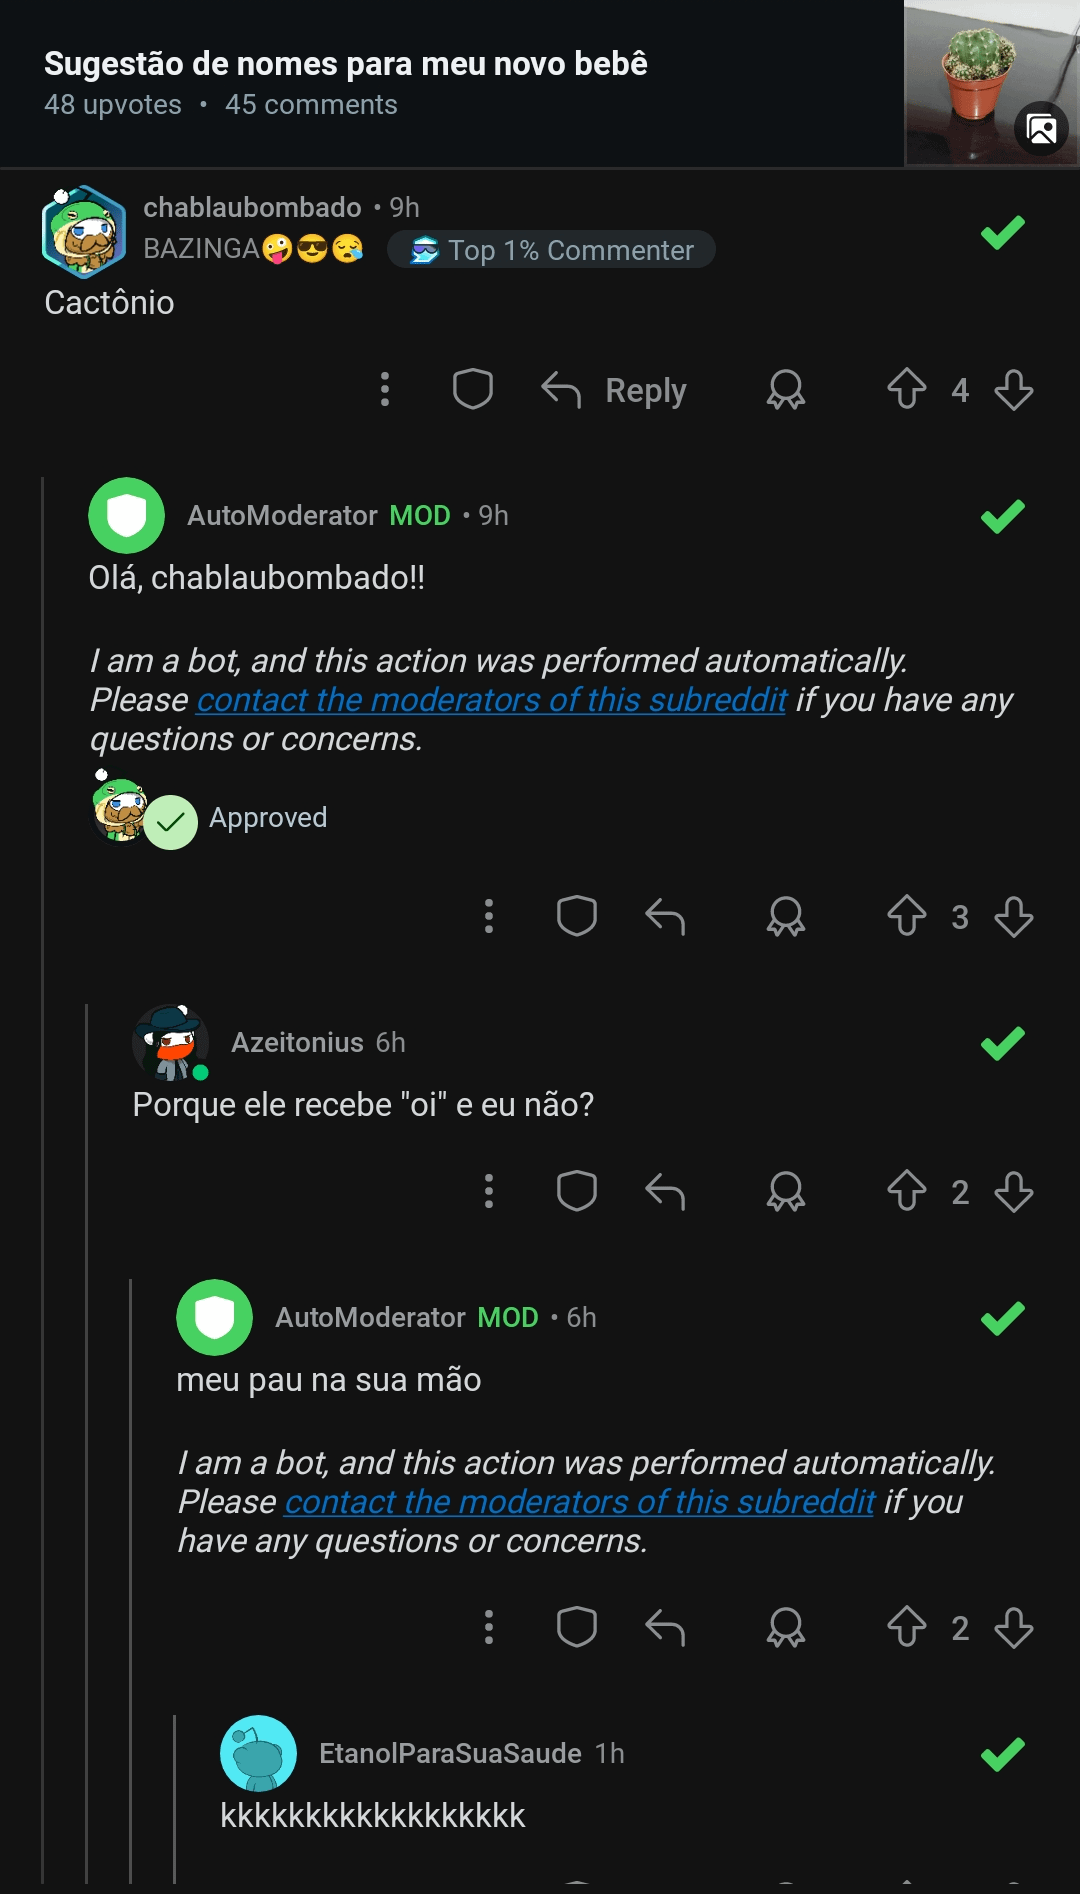Open Azeitonius's user profile name
Screen dimensions: 1080x1894
[297, 1042]
